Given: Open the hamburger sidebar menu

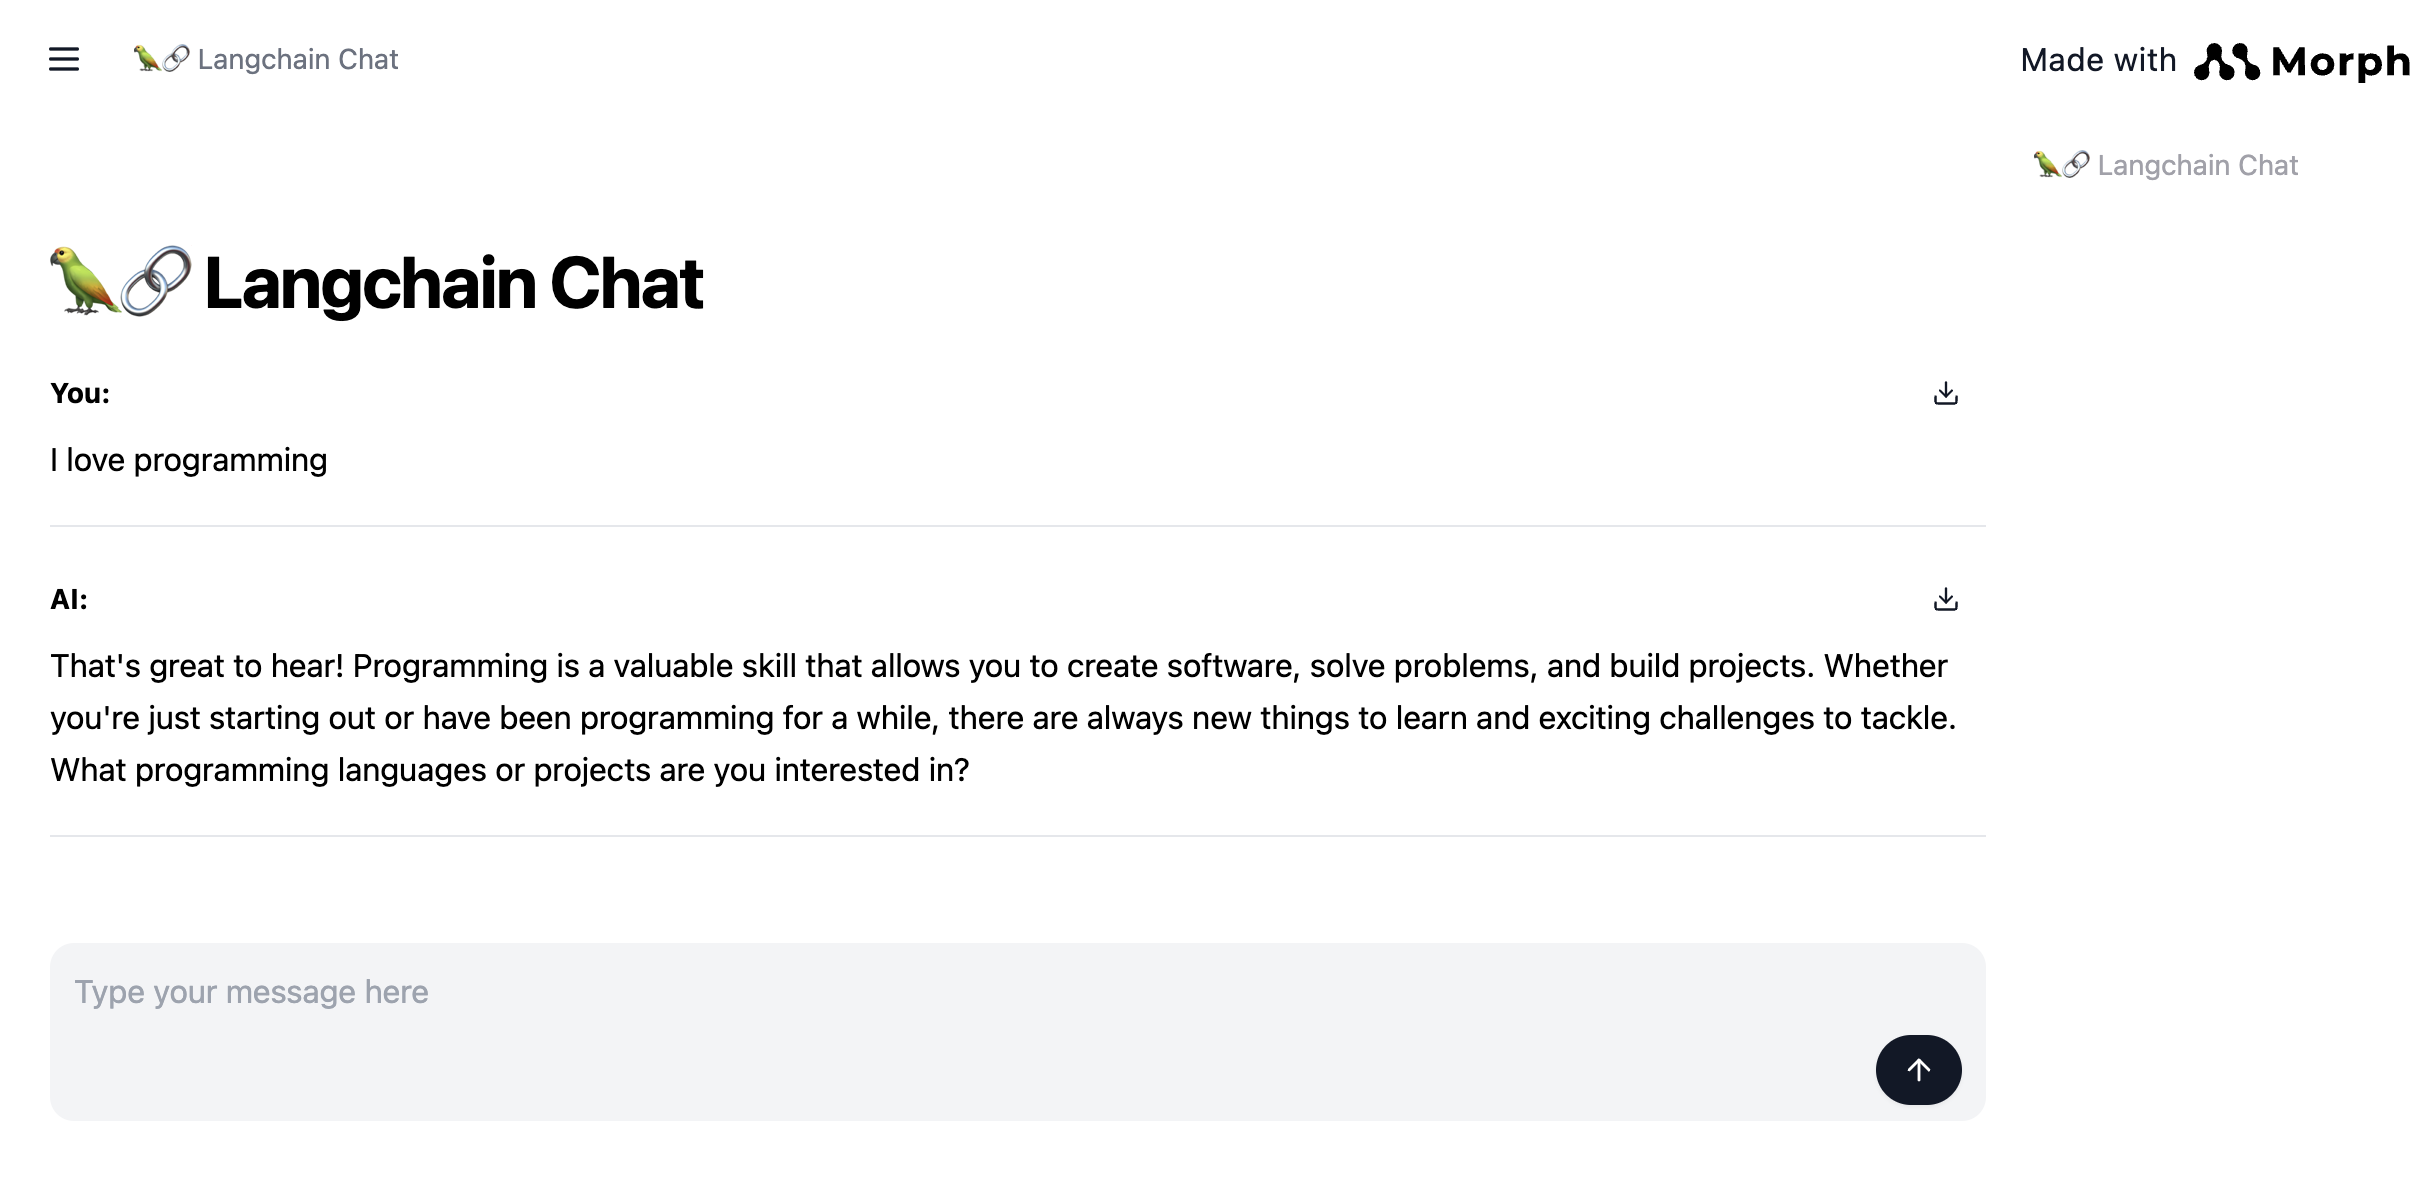Looking at the screenshot, I should click(x=64, y=60).
